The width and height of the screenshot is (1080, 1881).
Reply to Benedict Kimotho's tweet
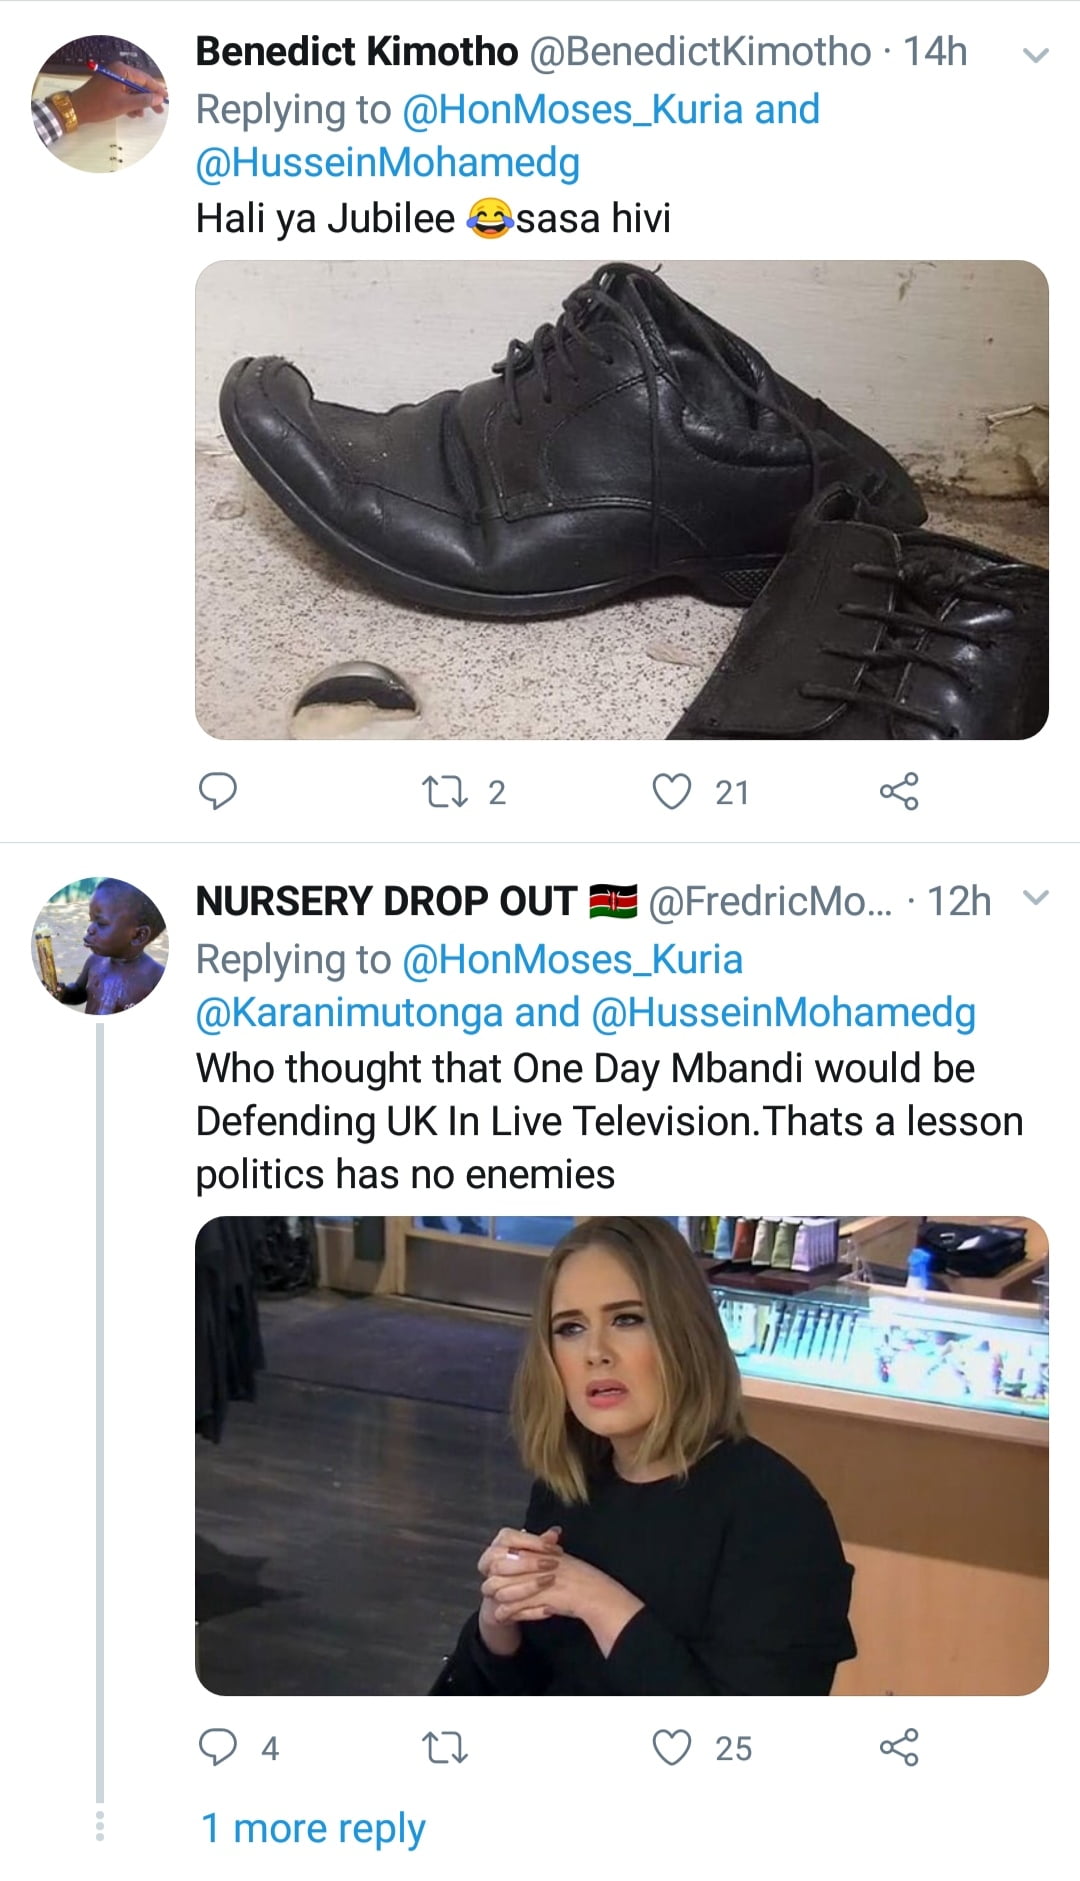pyautogui.click(x=218, y=791)
